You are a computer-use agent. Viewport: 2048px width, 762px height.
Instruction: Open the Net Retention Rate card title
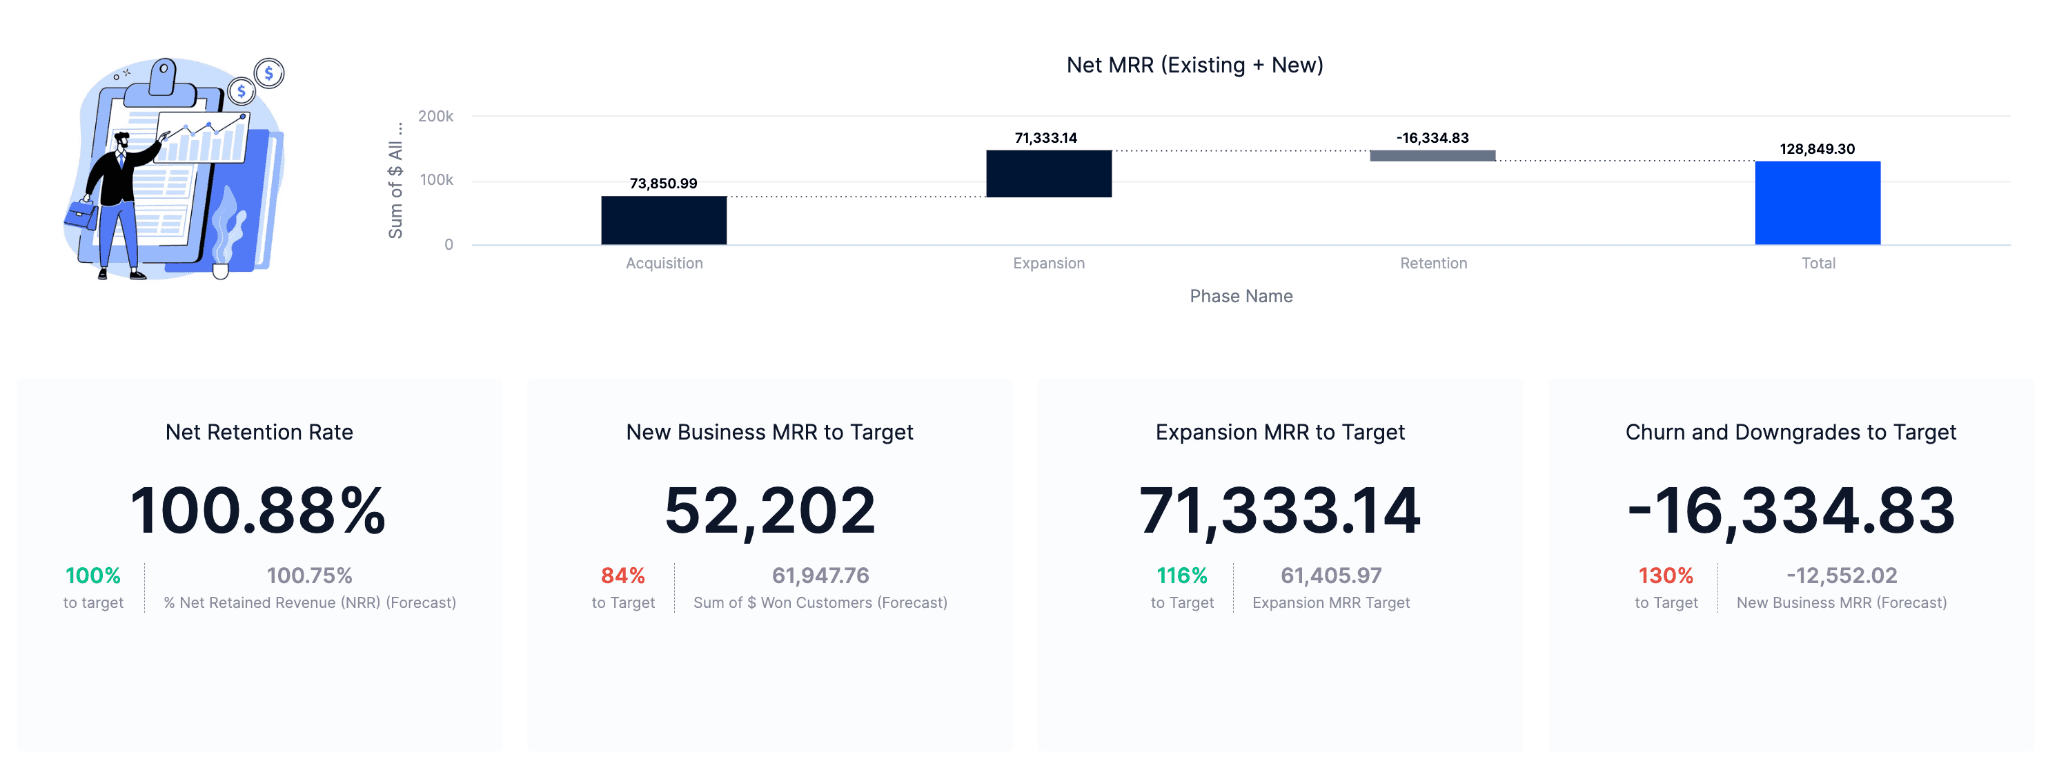(259, 432)
